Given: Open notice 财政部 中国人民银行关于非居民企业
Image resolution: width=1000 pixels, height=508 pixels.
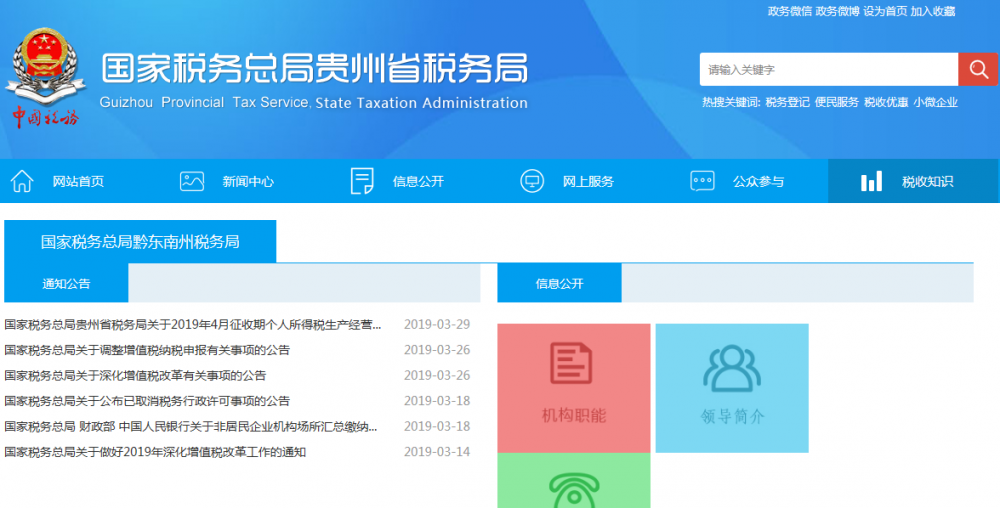Looking at the screenshot, I should click(191, 426).
